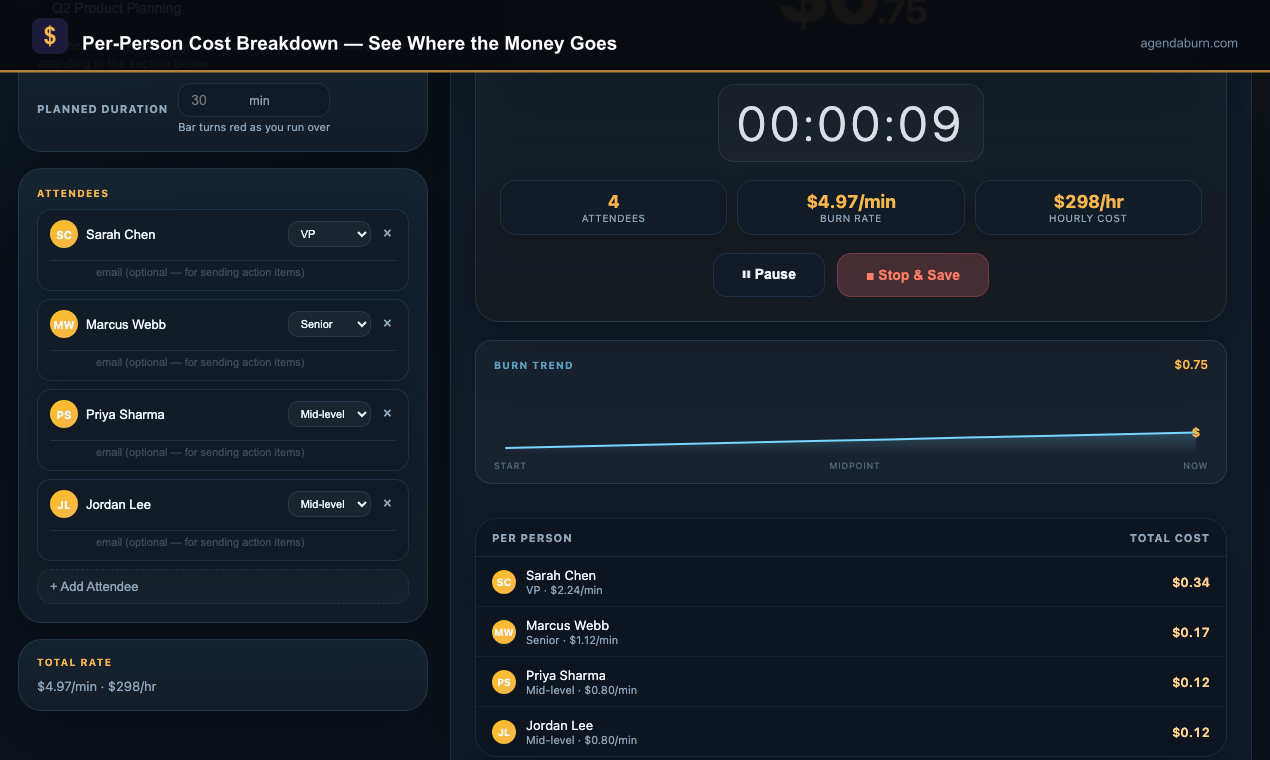Open Marcus Webb's Senior role dropdown
The image size is (1270, 760).
point(329,324)
